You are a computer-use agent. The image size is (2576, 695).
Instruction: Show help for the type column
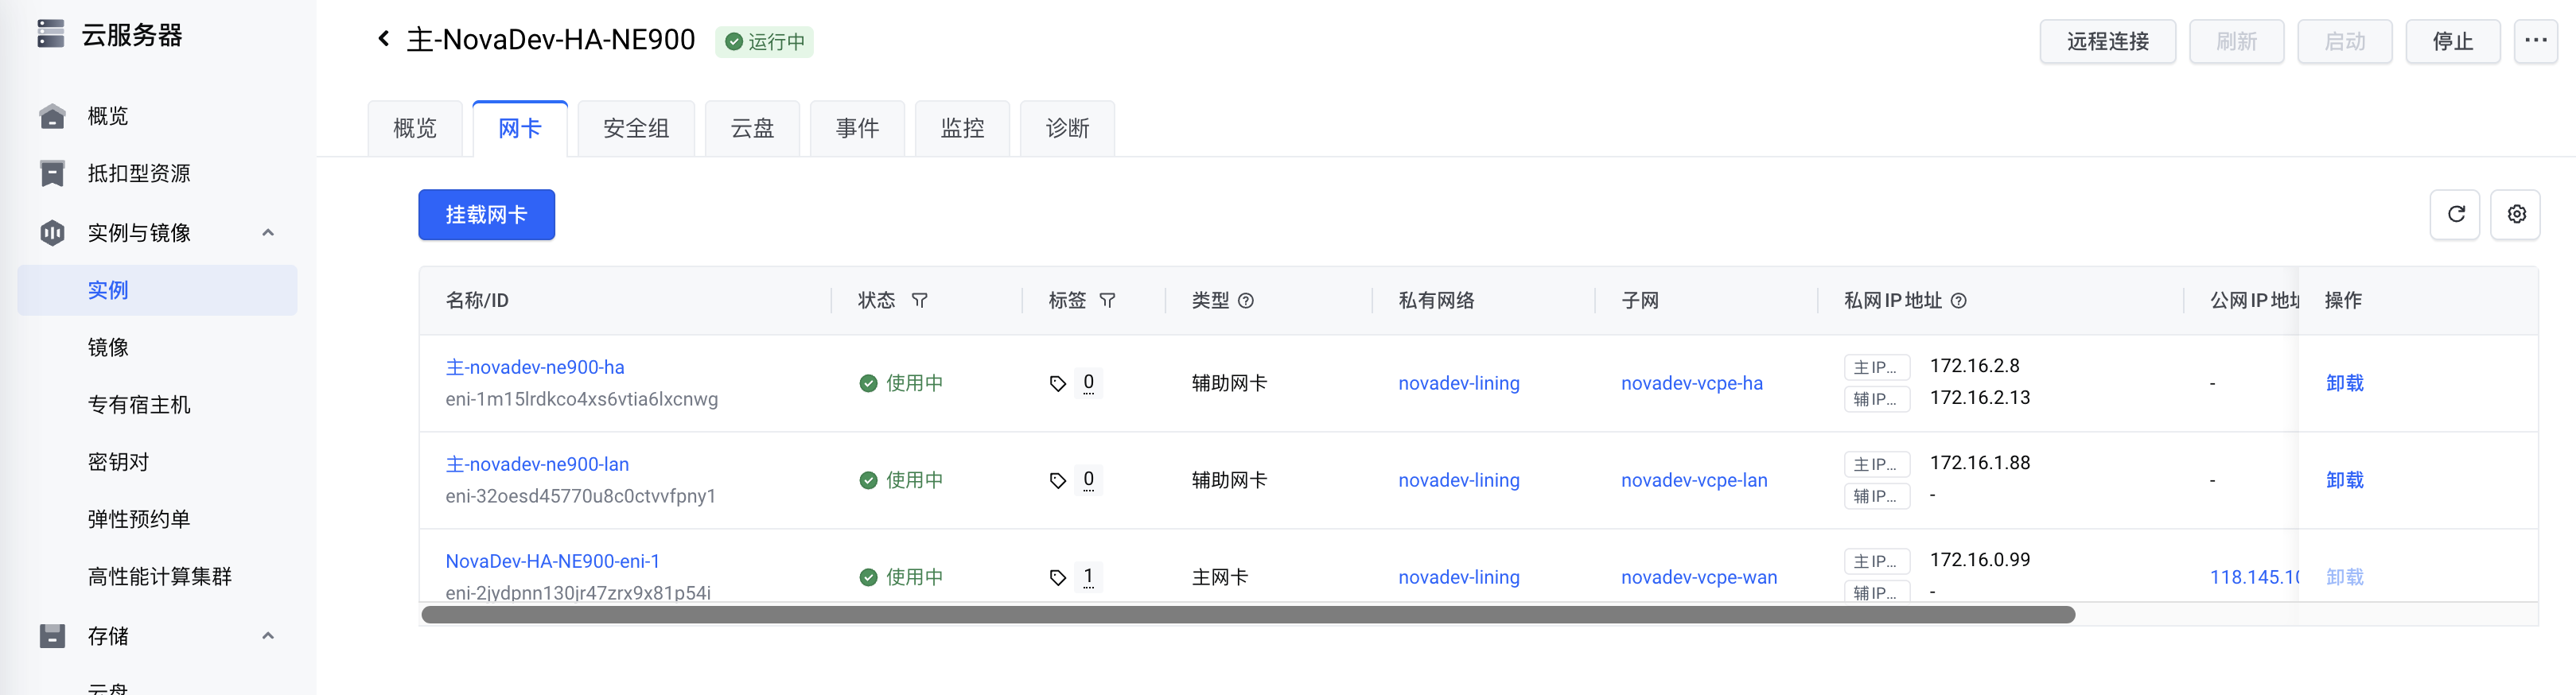click(1246, 300)
